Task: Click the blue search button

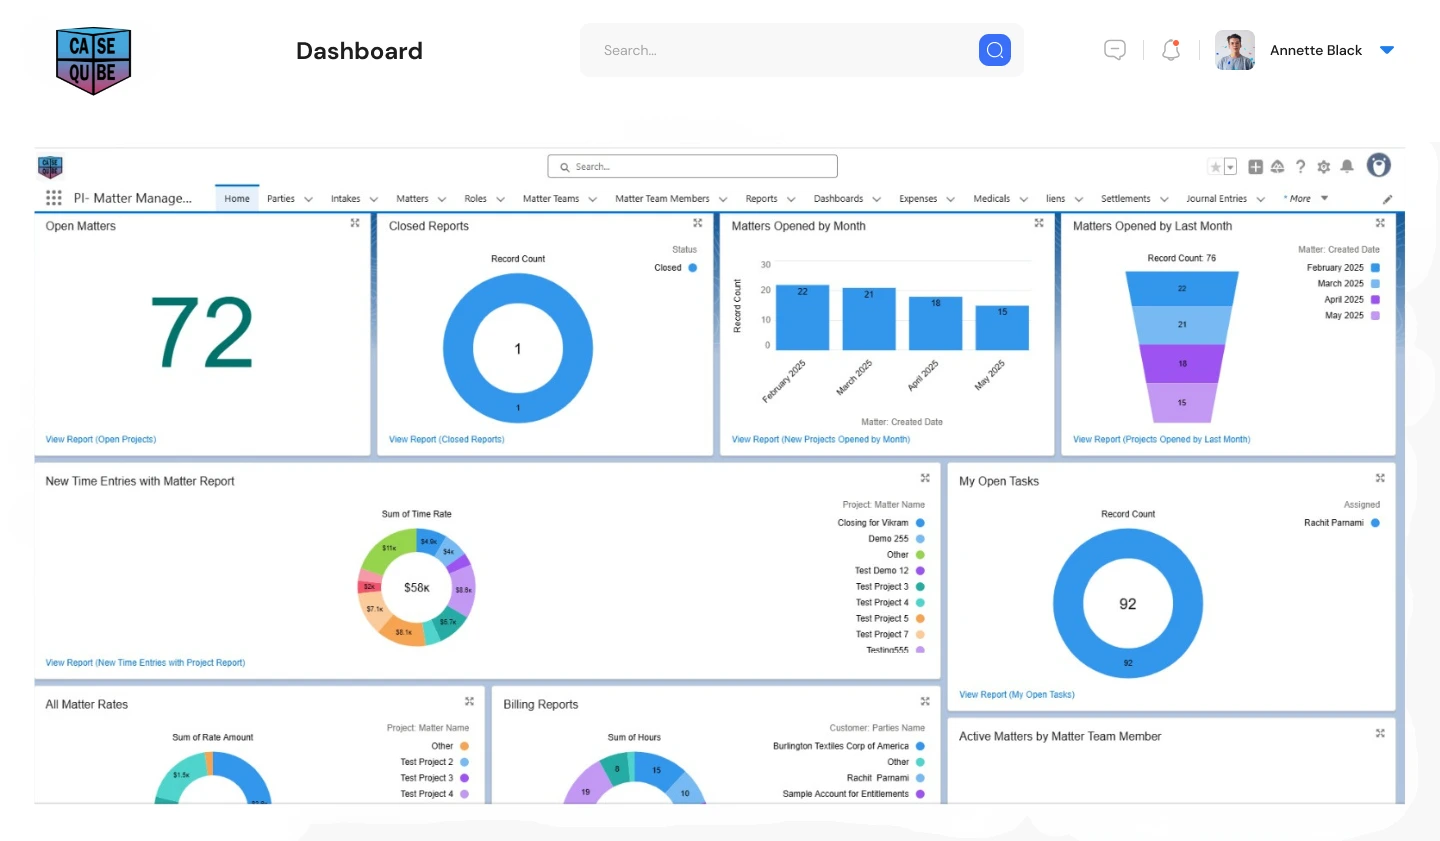Action: pyautogui.click(x=995, y=50)
